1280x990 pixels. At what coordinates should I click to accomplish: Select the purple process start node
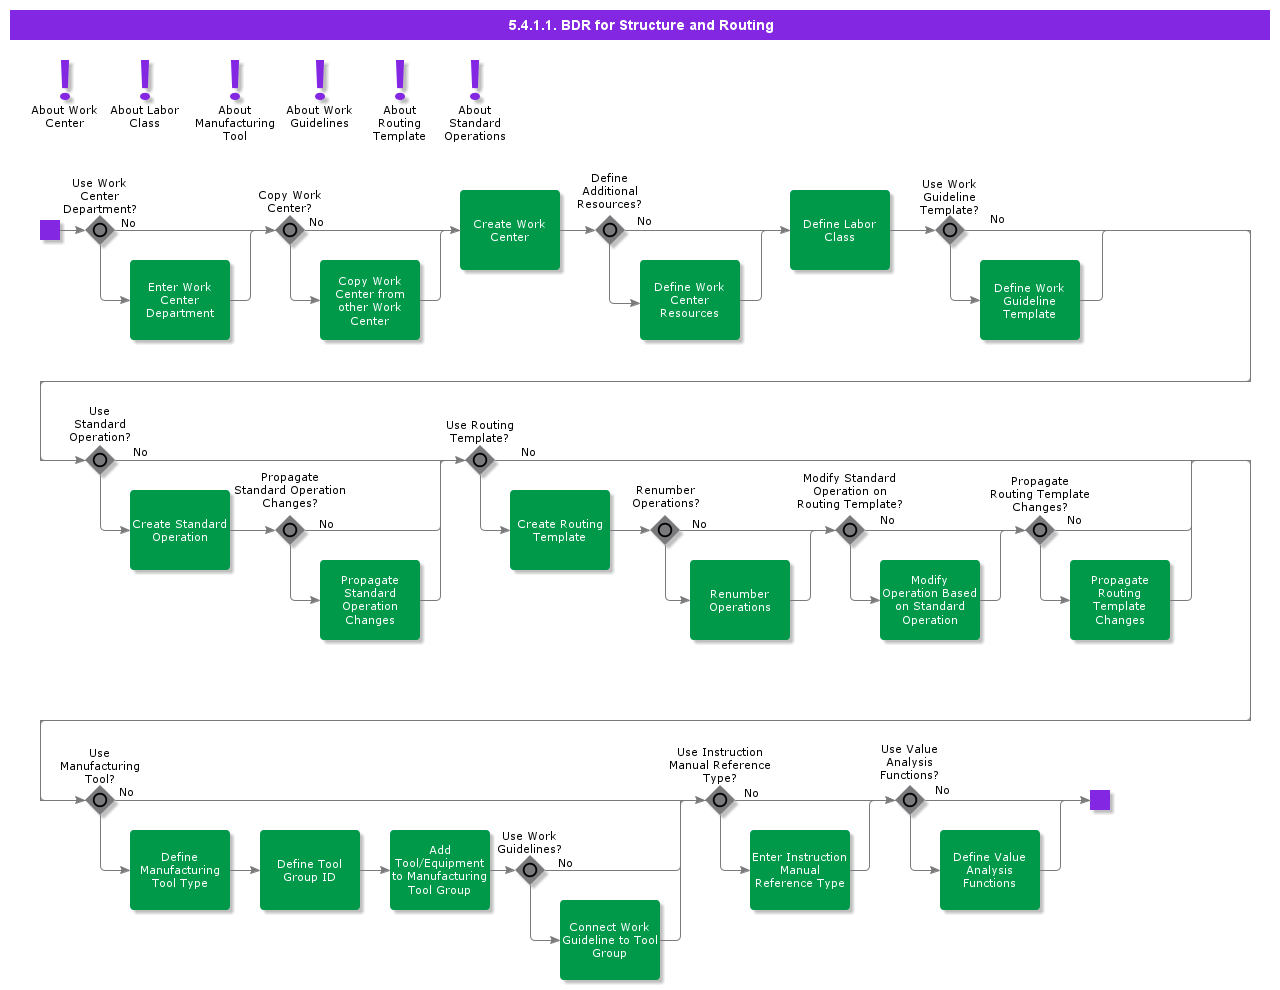(51, 230)
